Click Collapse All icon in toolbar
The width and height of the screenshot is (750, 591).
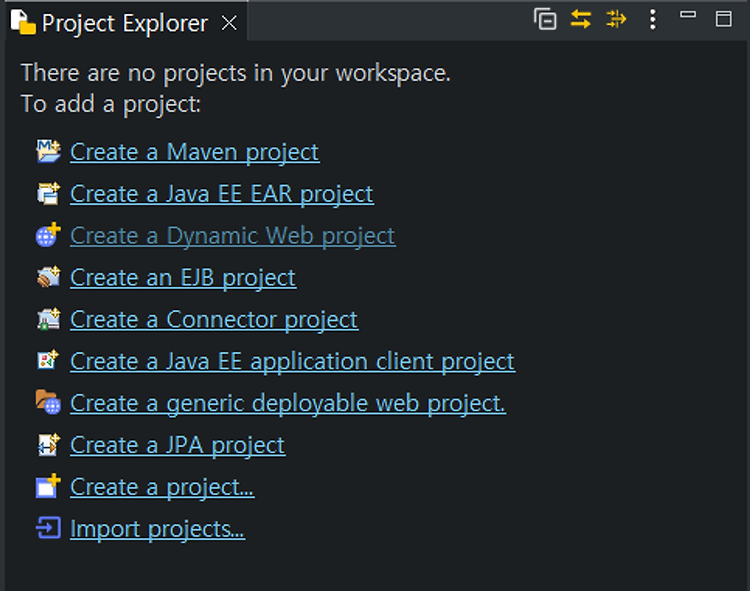[x=545, y=20]
